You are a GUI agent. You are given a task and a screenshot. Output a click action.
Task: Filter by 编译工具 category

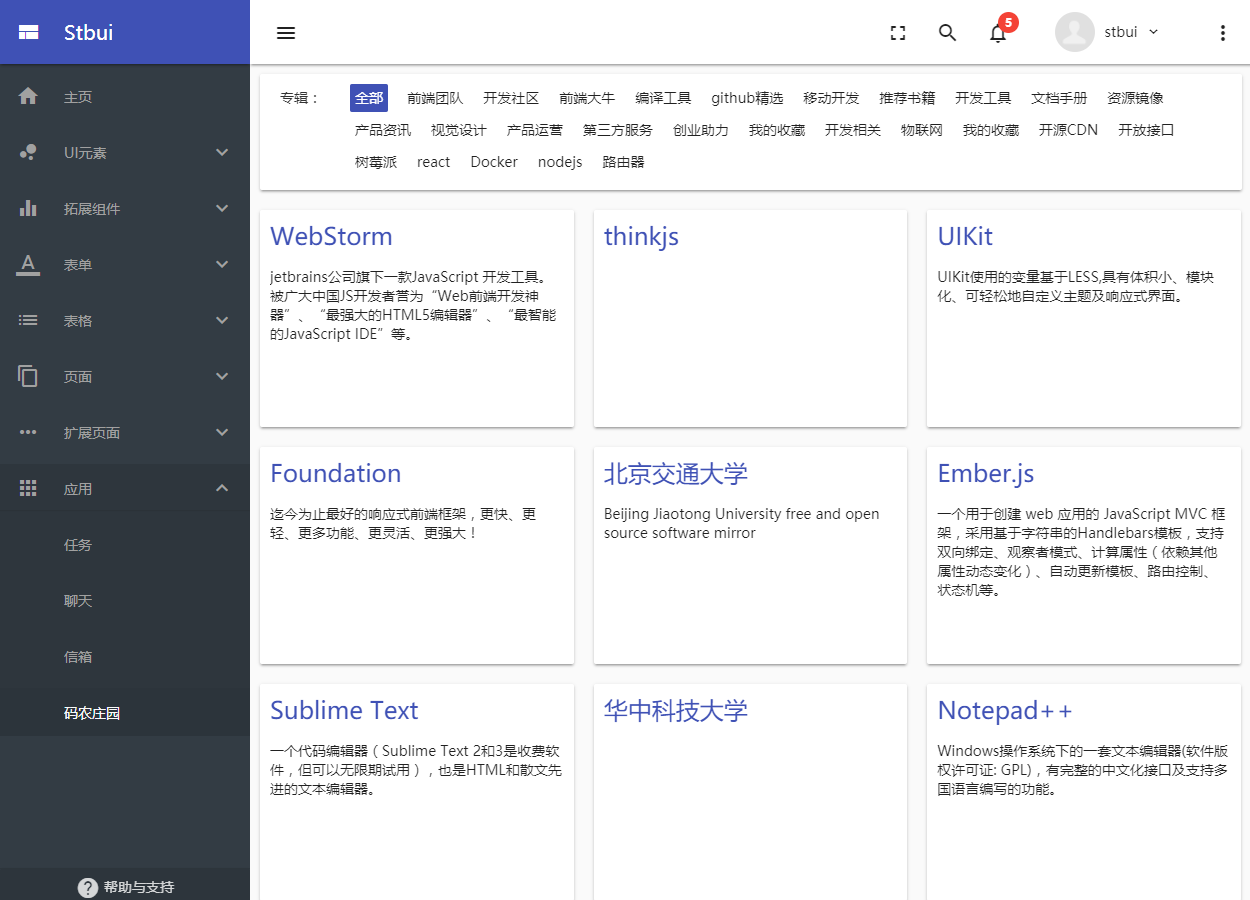[663, 98]
